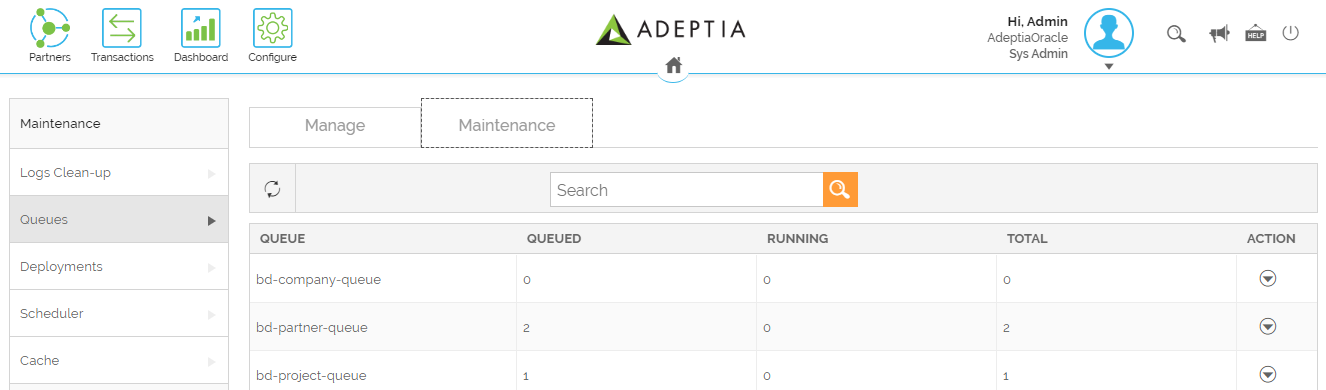
Task: Open queued count link for bd-project-queue
Action: 526,376
